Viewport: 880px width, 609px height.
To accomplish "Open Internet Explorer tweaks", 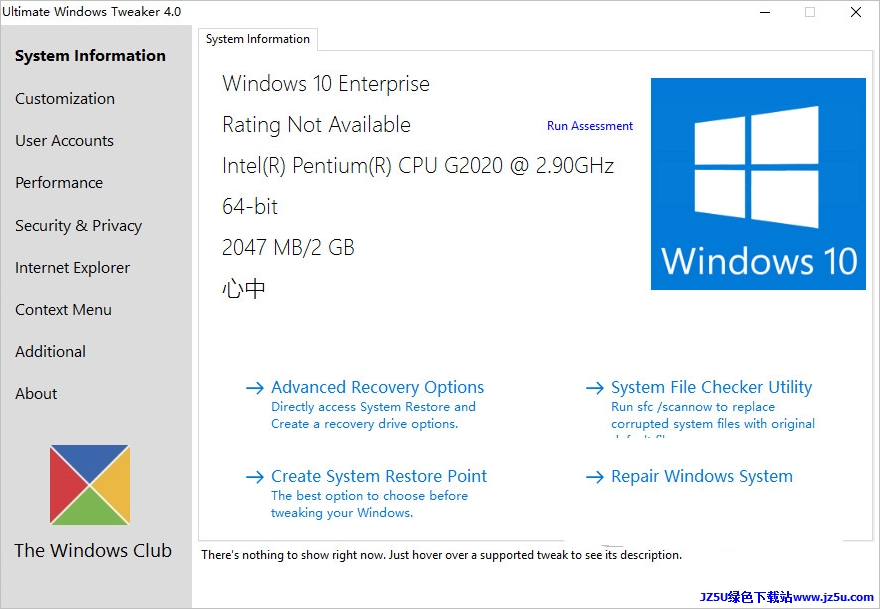I will tap(72, 268).
